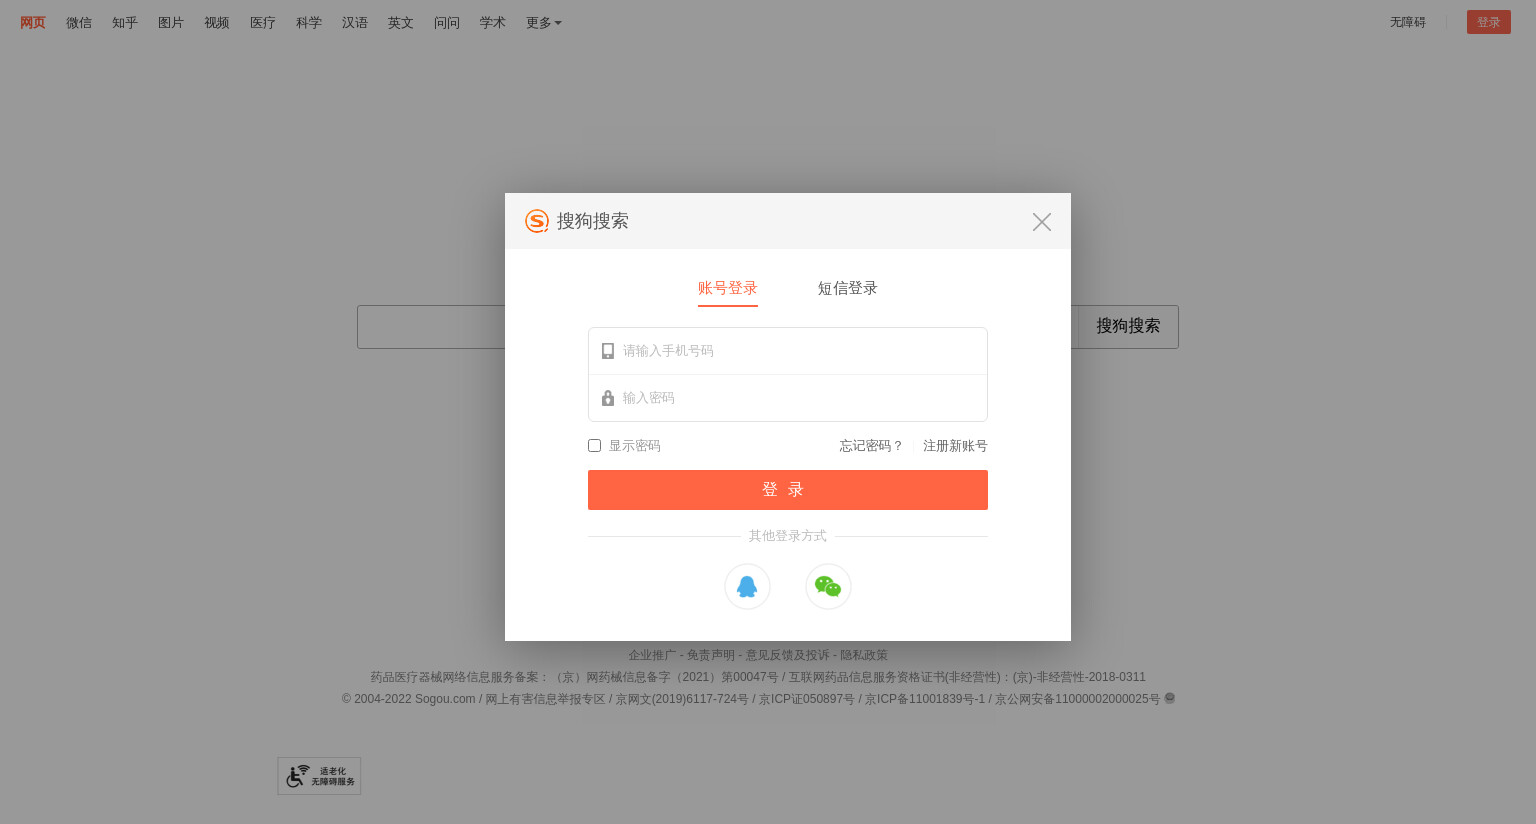The image size is (1536, 824).
Task: Open the 视频 navigation item
Action: click(x=217, y=23)
